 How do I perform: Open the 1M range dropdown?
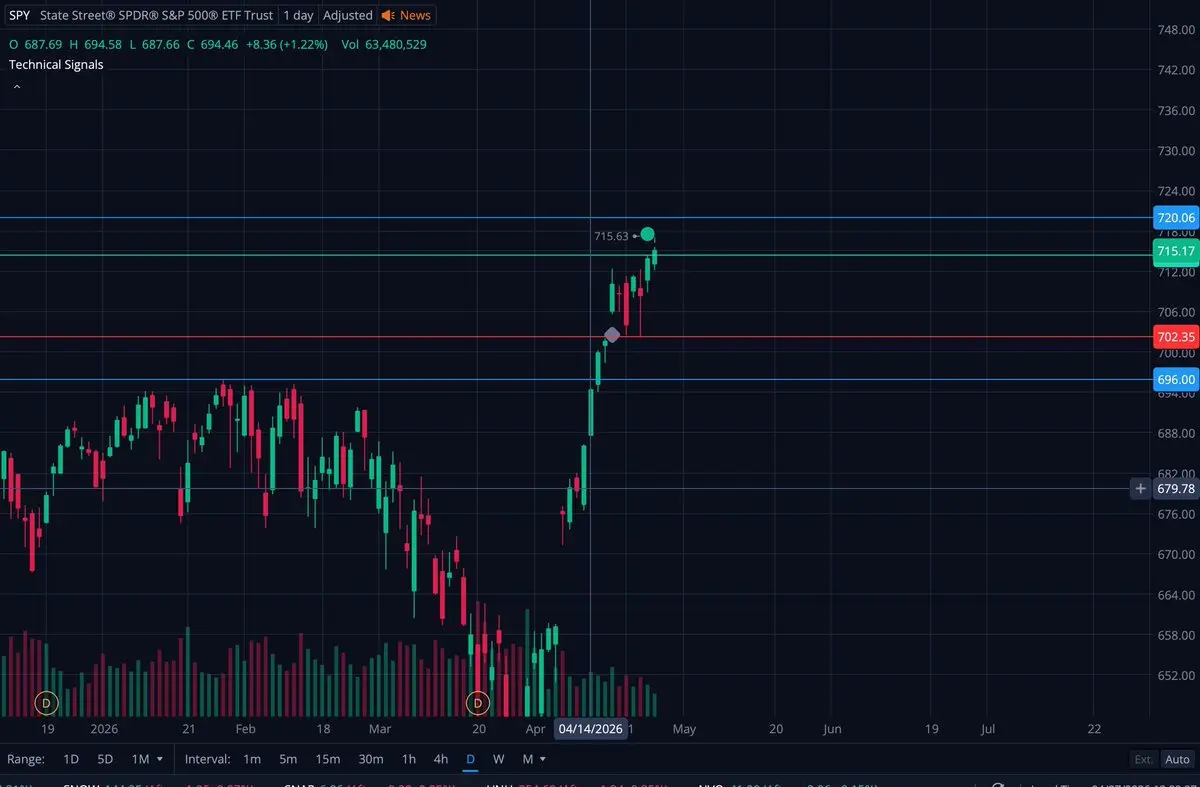coord(147,759)
